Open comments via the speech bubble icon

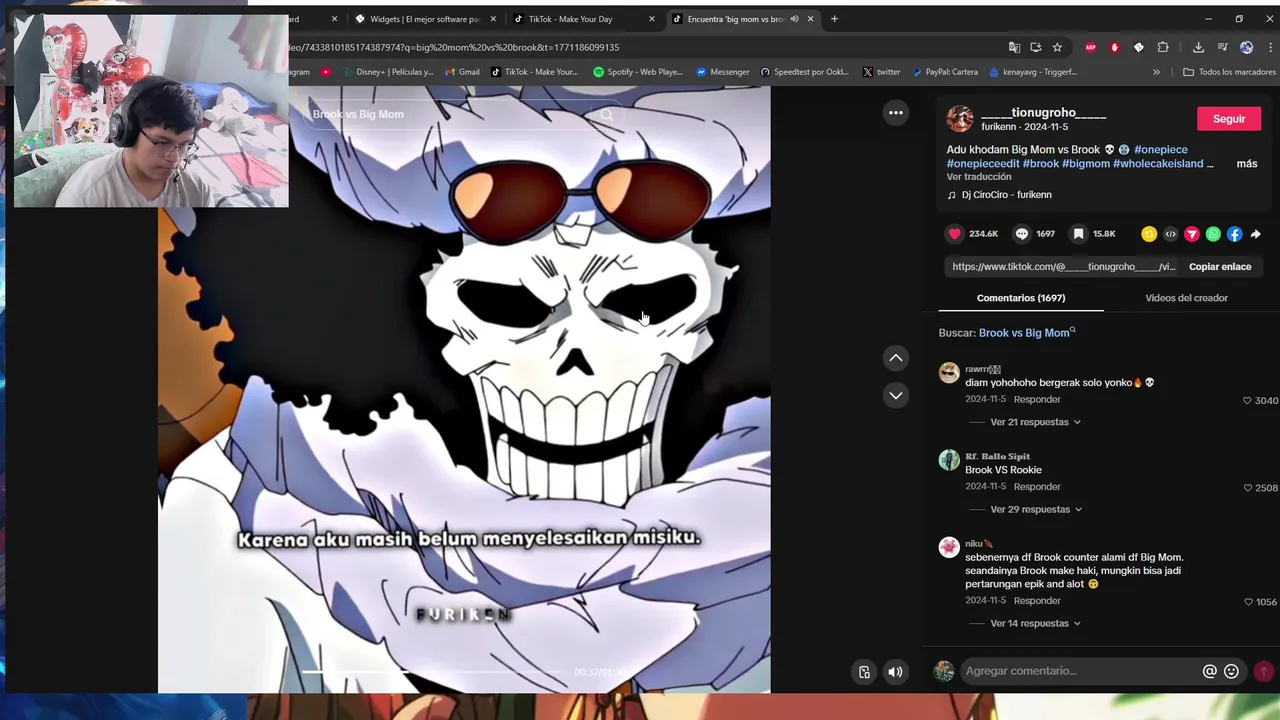point(1022,234)
